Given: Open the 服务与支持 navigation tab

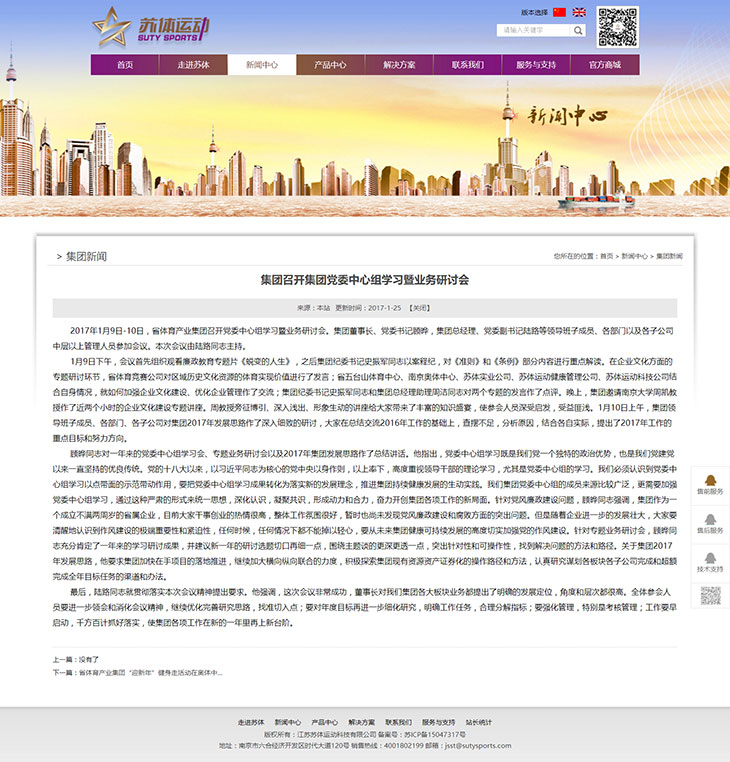Looking at the screenshot, I should [536, 65].
